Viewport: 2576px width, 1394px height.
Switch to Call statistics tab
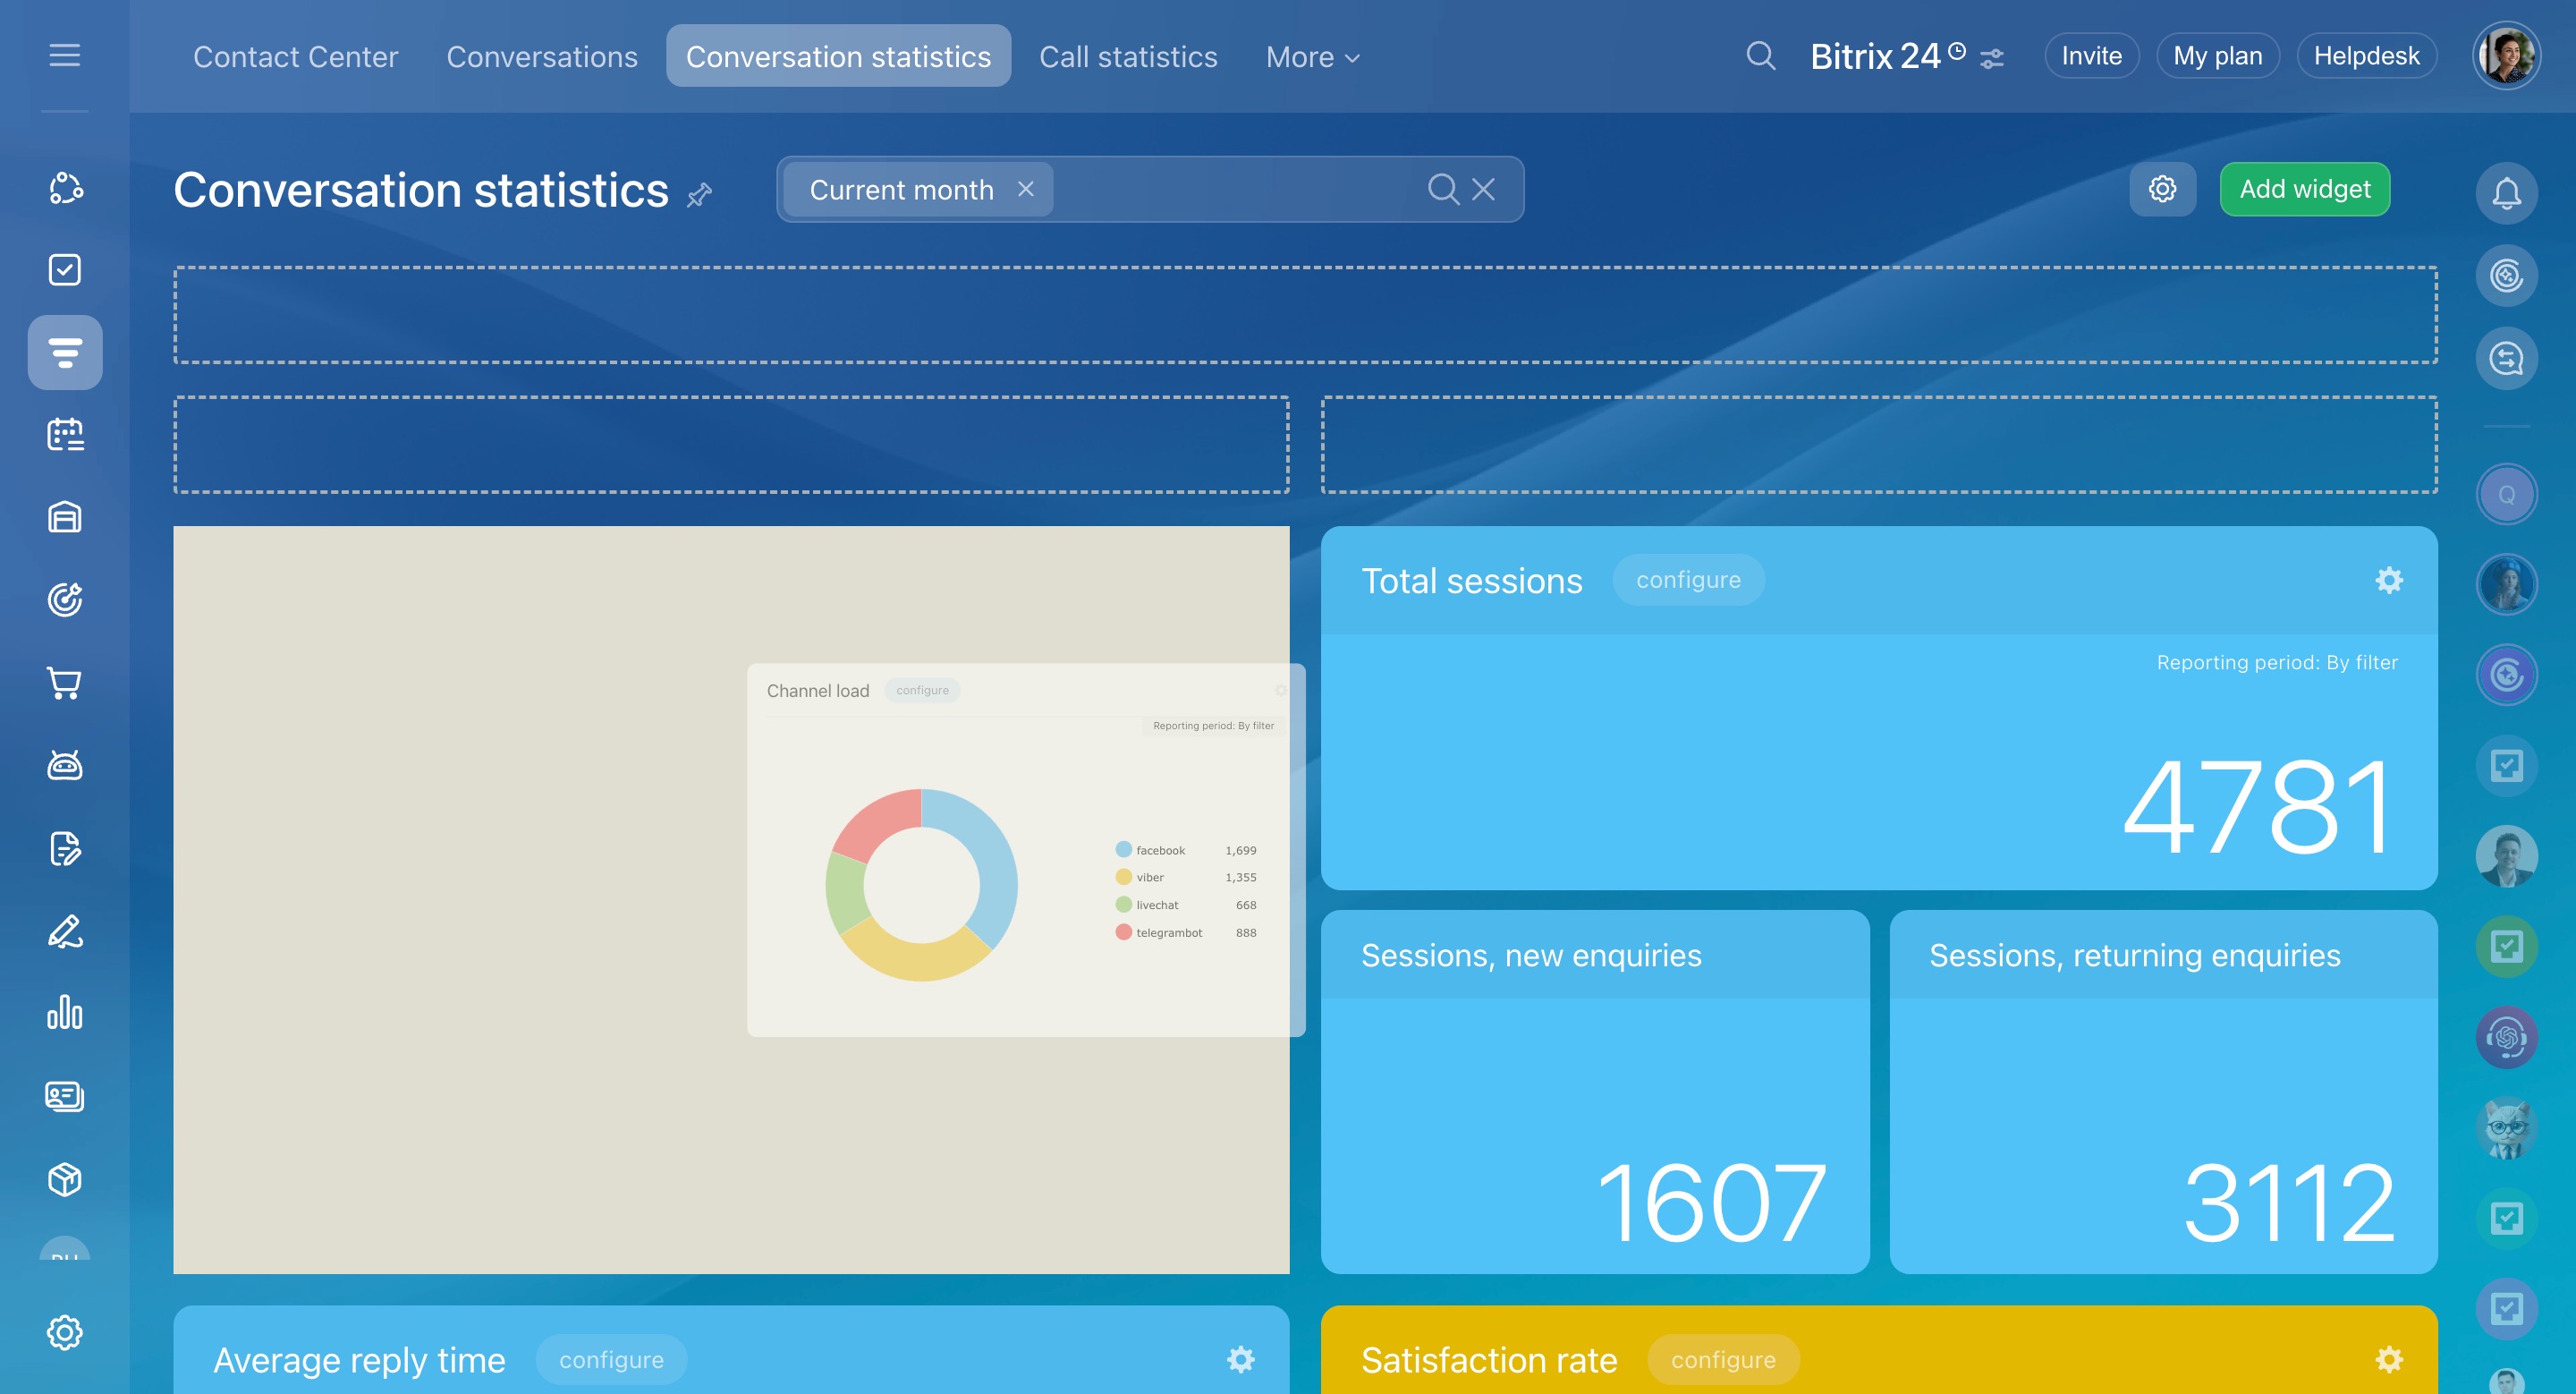tap(1127, 57)
